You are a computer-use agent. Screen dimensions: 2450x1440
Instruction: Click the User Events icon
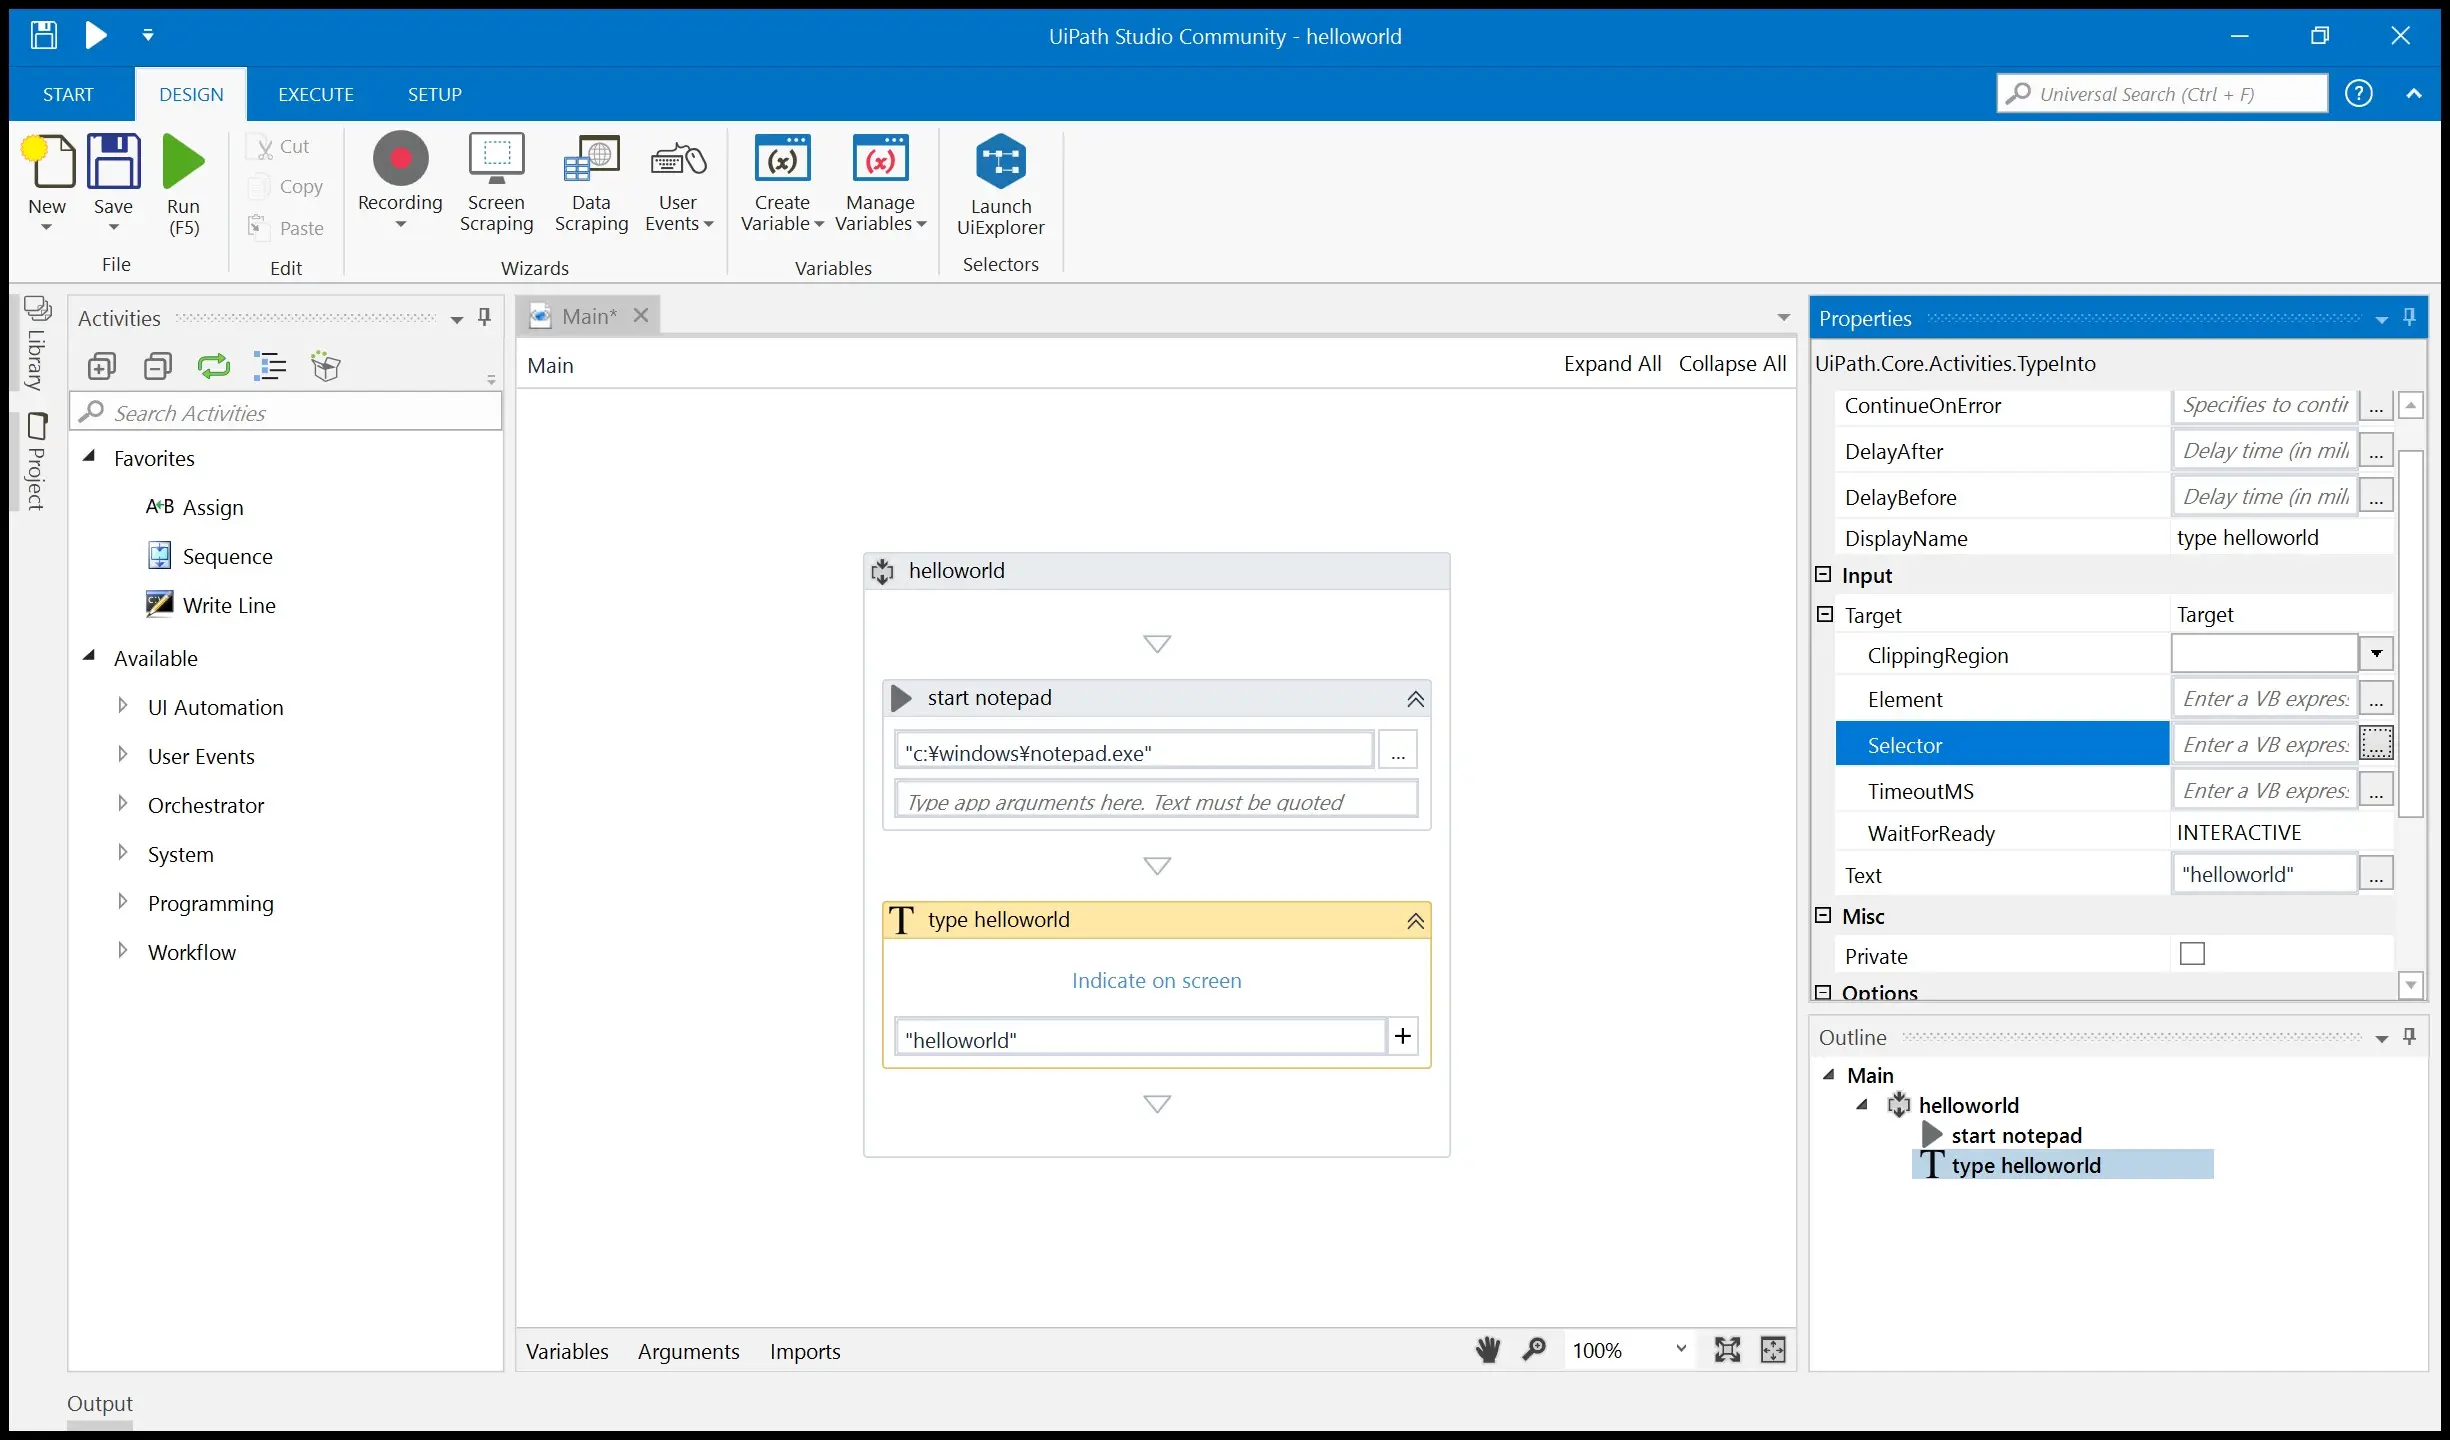click(678, 159)
